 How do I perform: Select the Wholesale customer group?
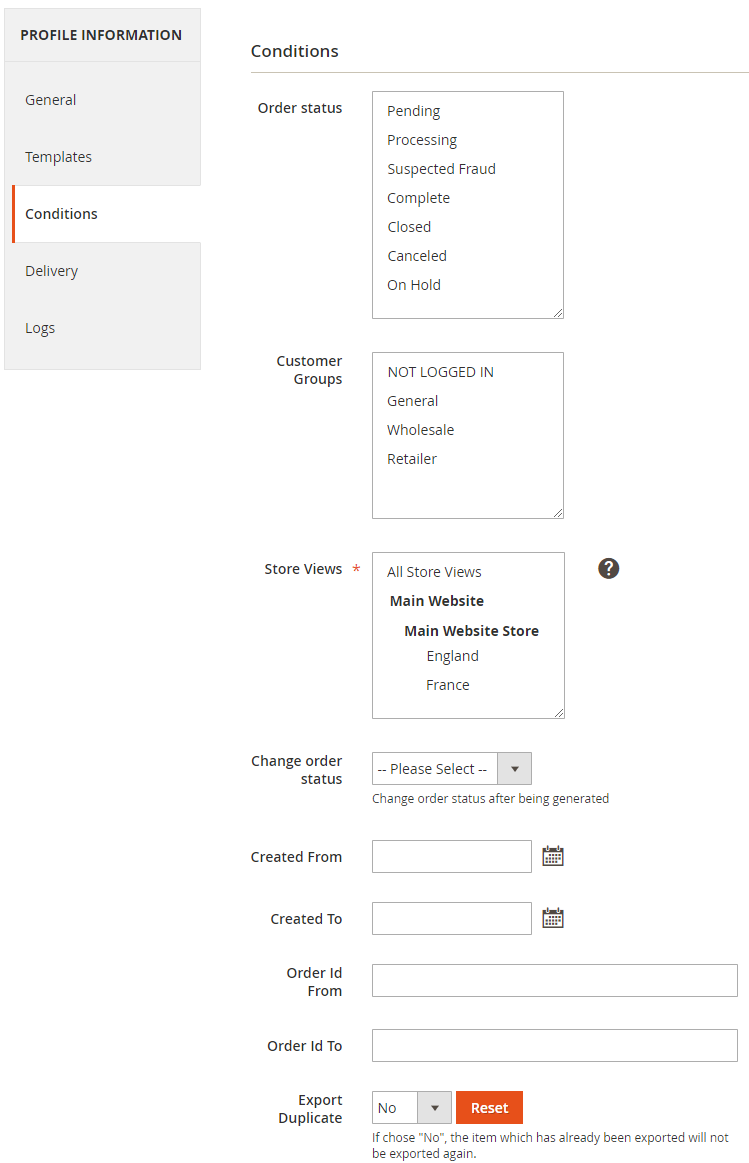coord(420,430)
